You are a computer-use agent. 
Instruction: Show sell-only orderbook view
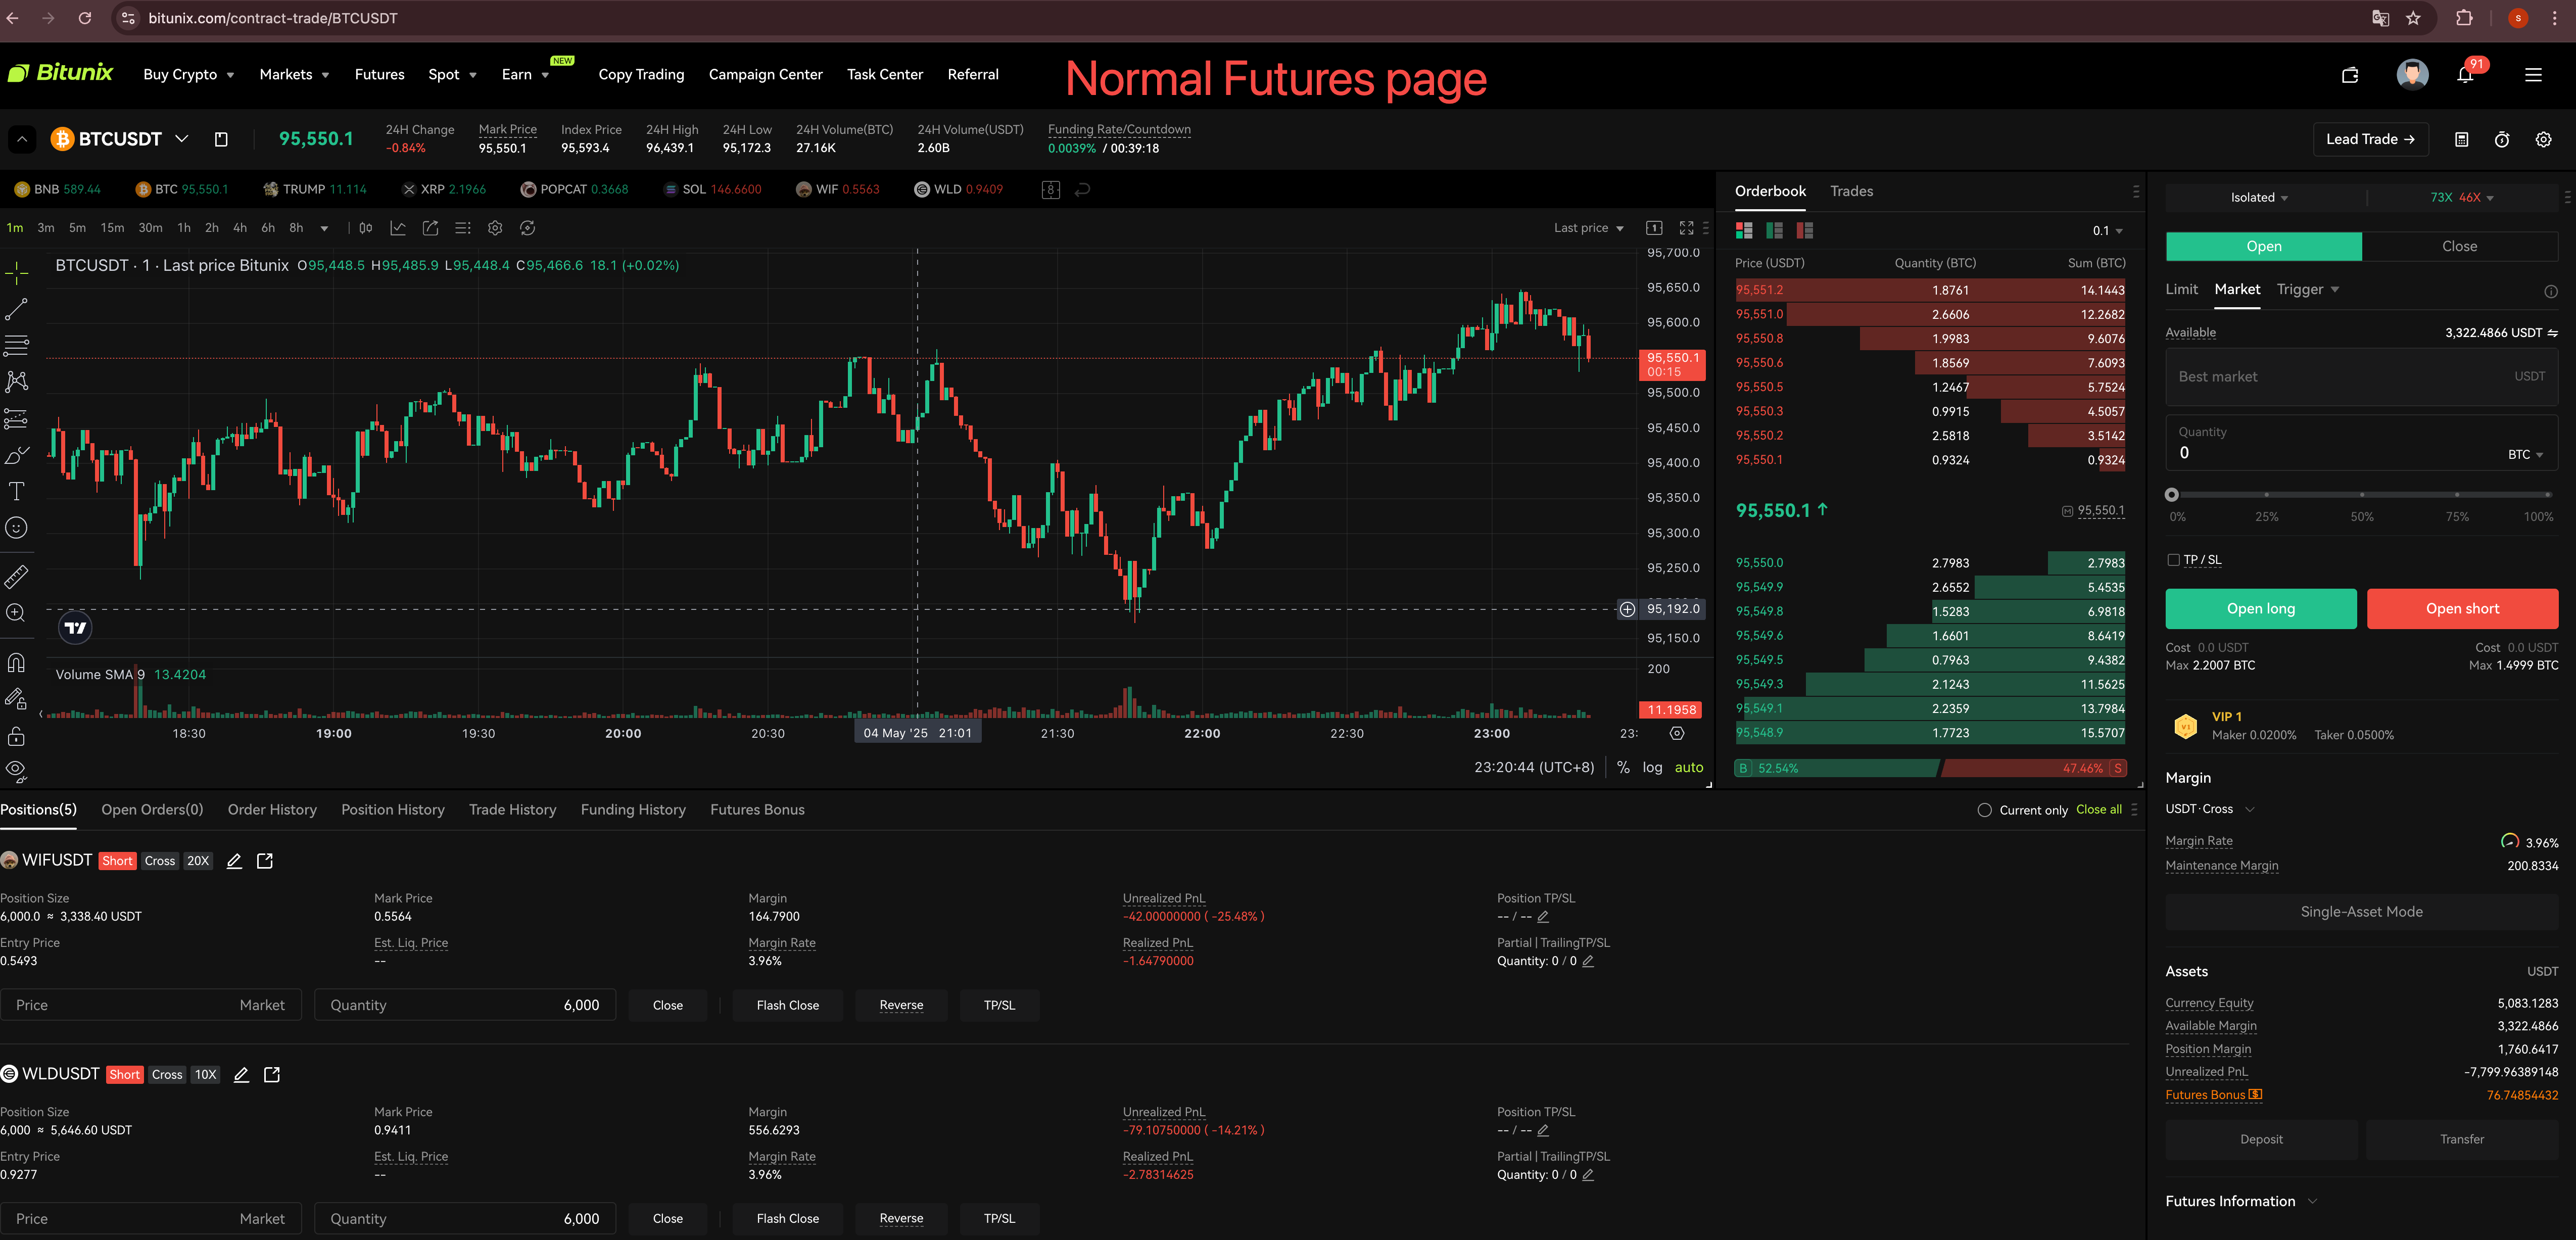[x=1804, y=230]
